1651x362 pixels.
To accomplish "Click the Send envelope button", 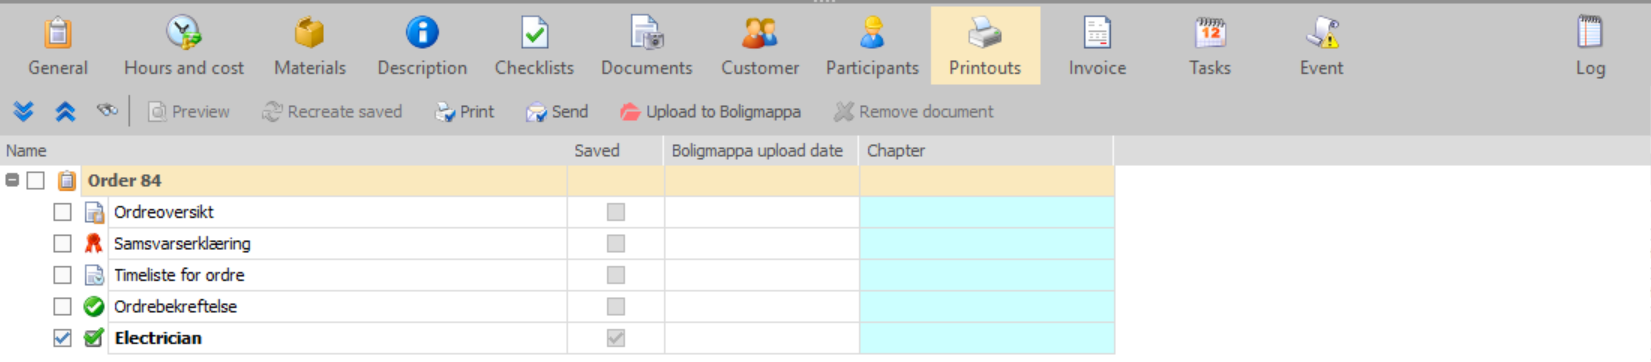I will click(557, 112).
